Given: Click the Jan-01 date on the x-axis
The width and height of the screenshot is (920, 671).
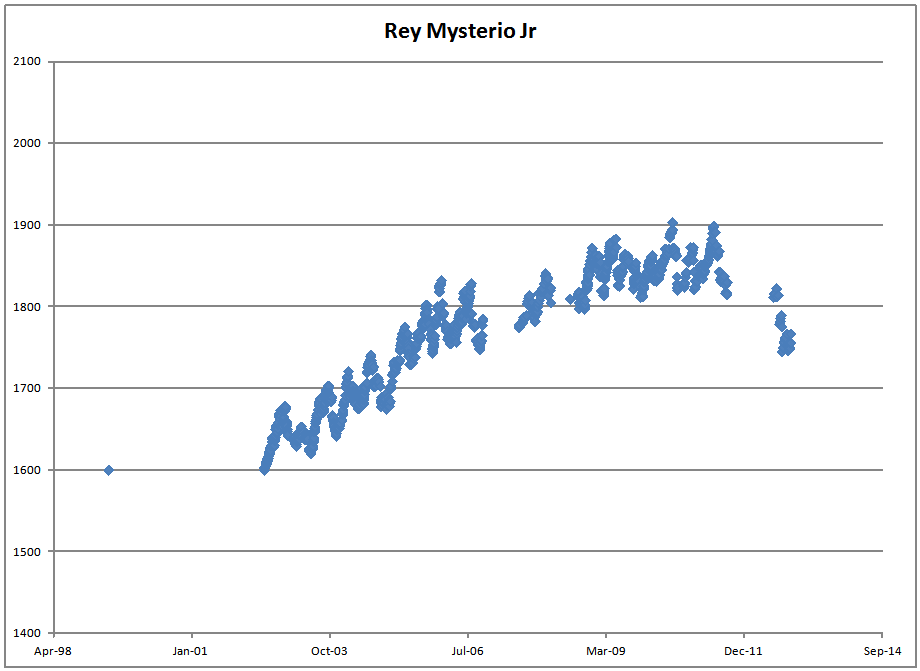Looking at the screenshot, I should pos(191,650).
